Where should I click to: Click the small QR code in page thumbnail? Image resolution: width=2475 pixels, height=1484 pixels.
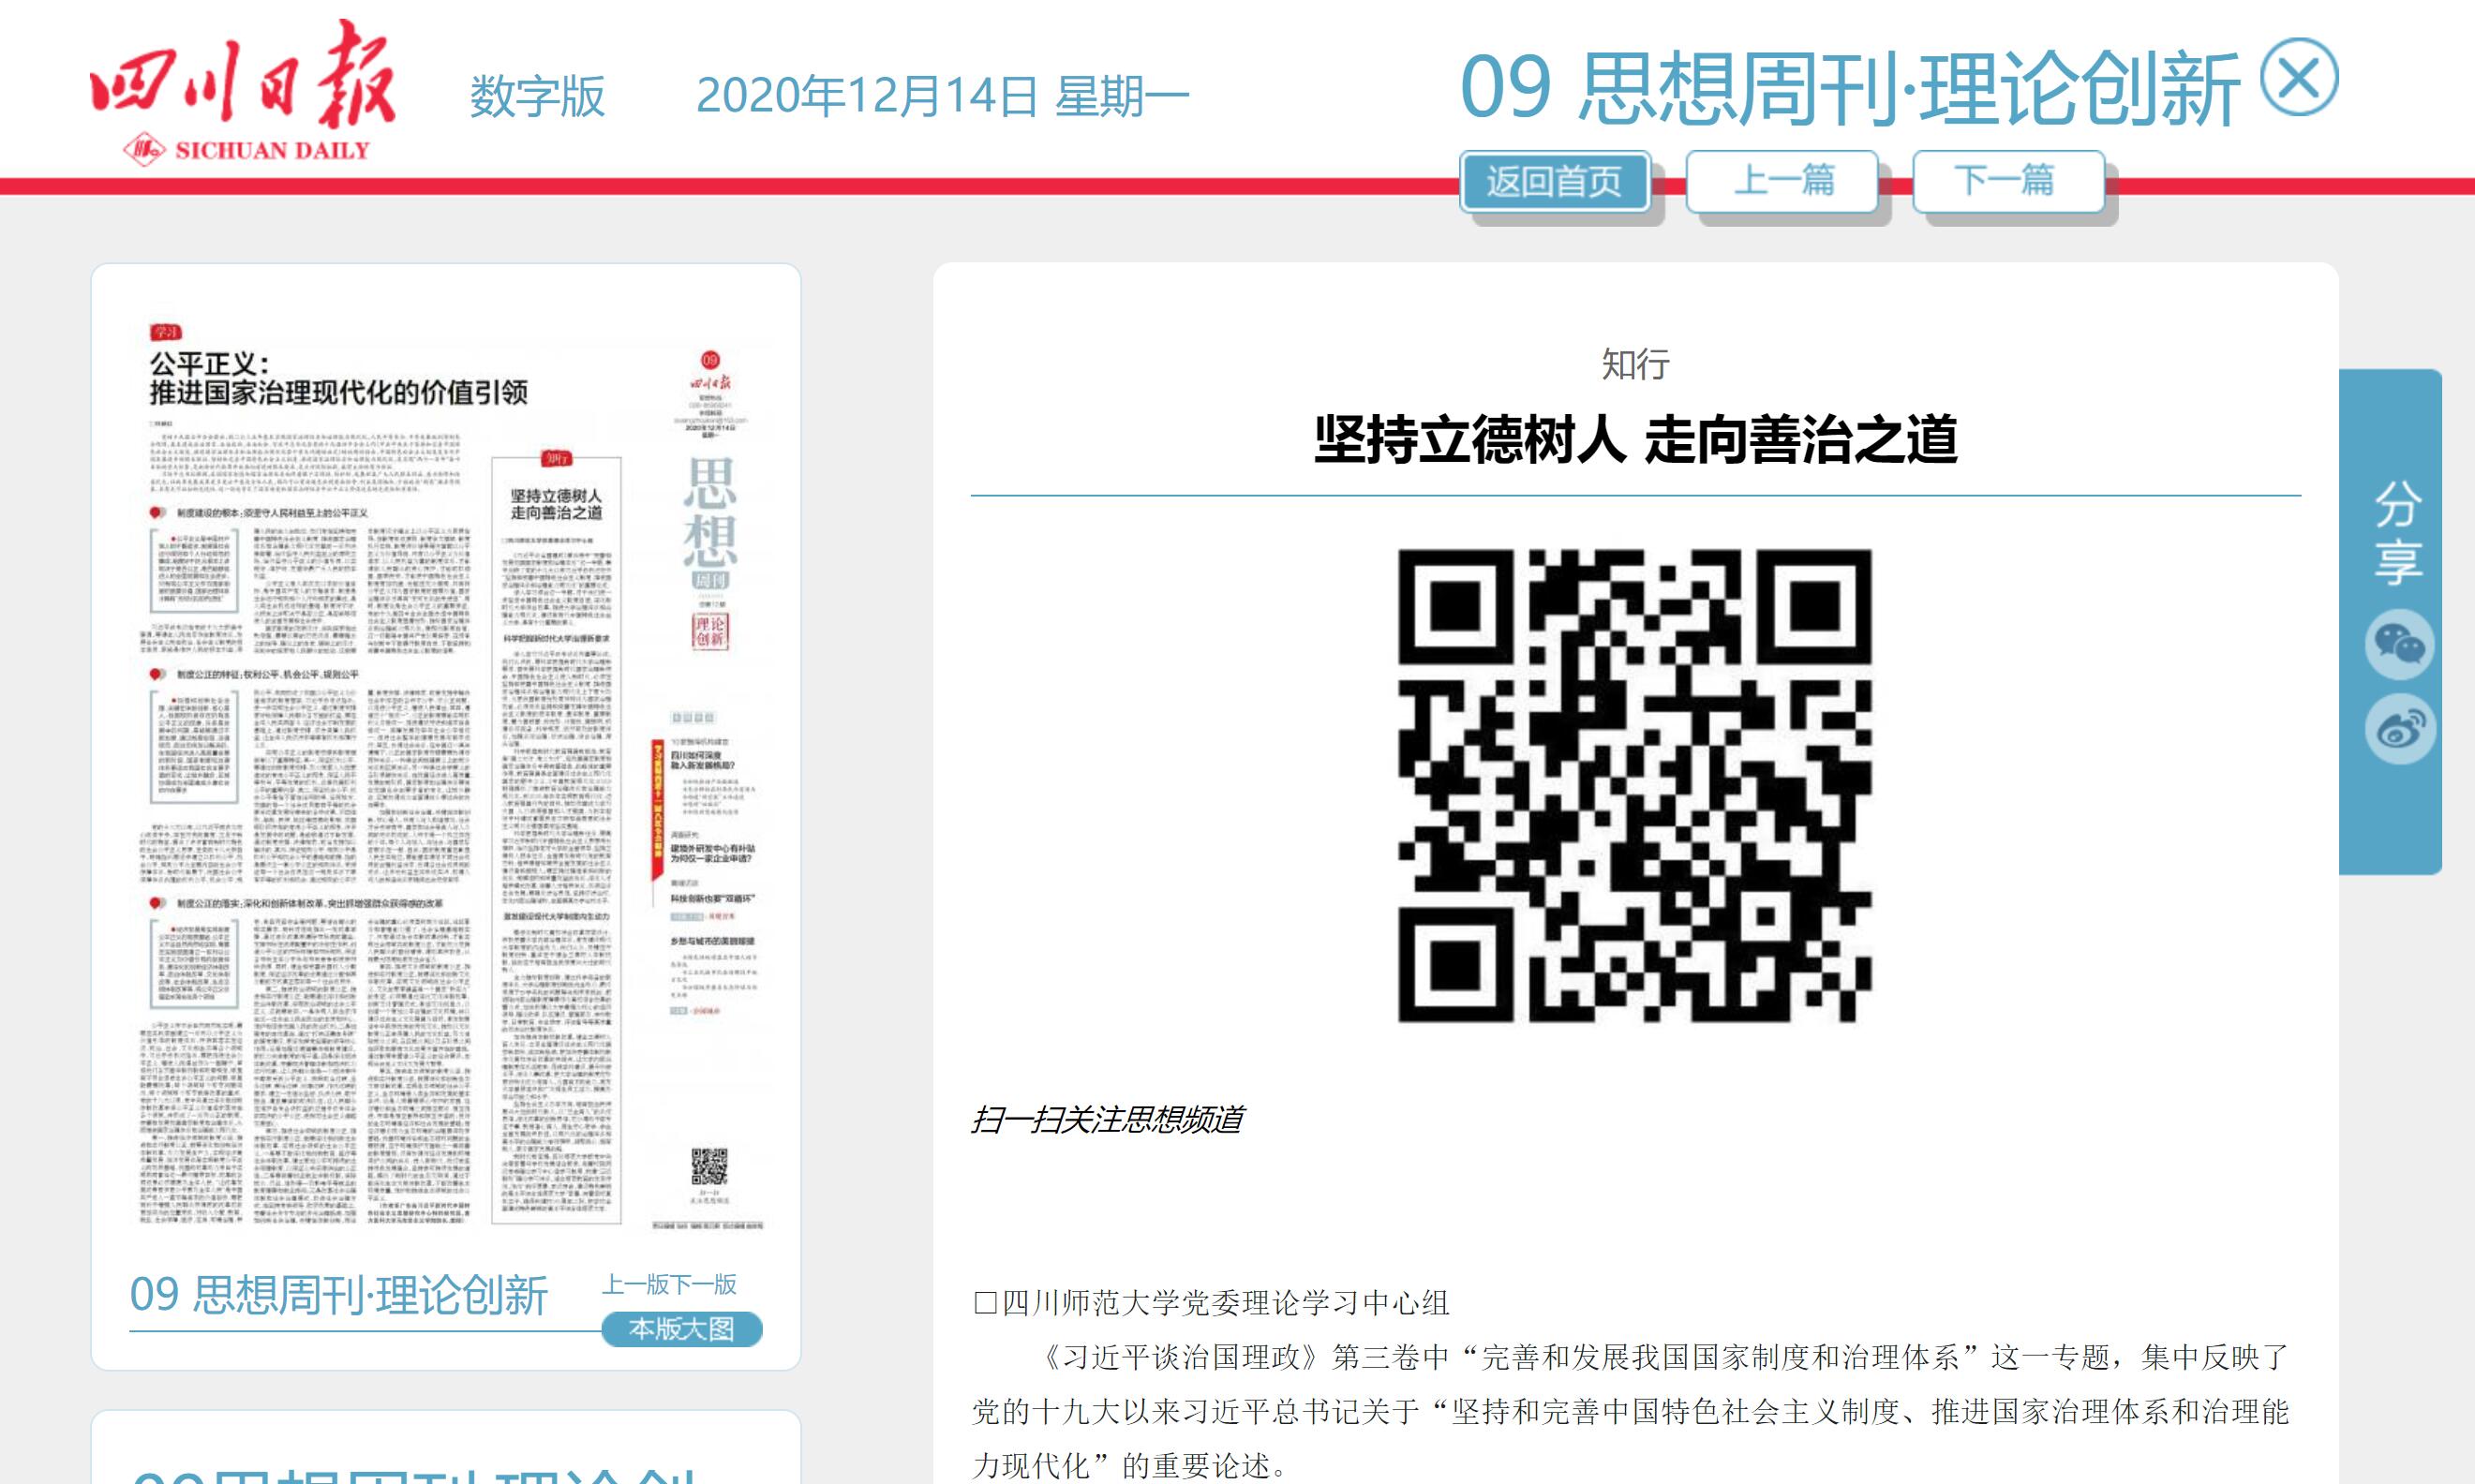[710, 1166]
